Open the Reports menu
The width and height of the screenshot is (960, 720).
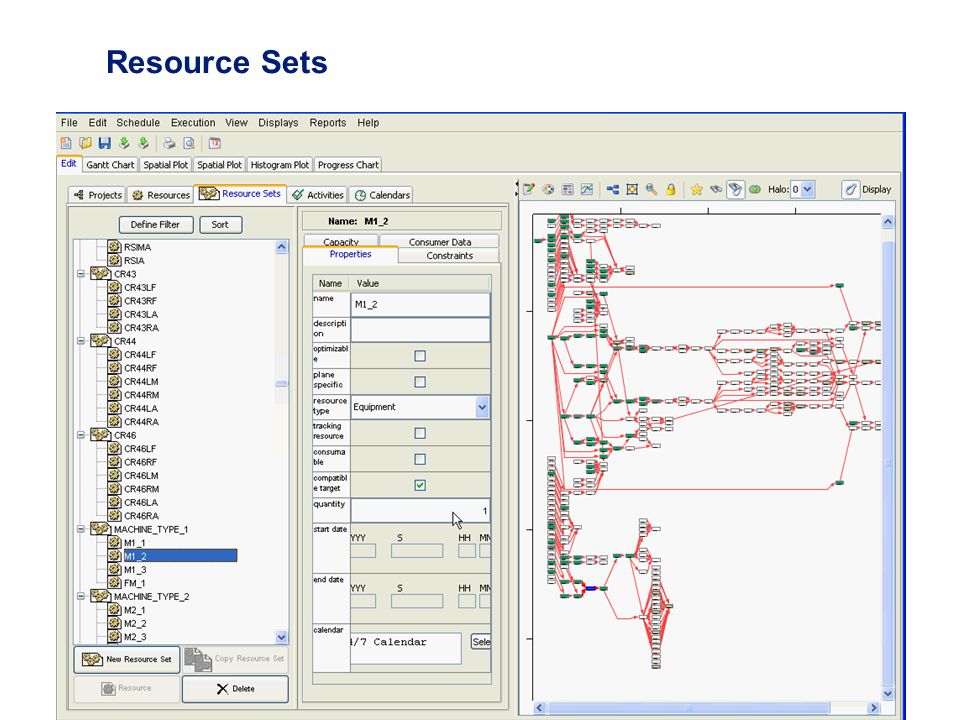point(328,122)
